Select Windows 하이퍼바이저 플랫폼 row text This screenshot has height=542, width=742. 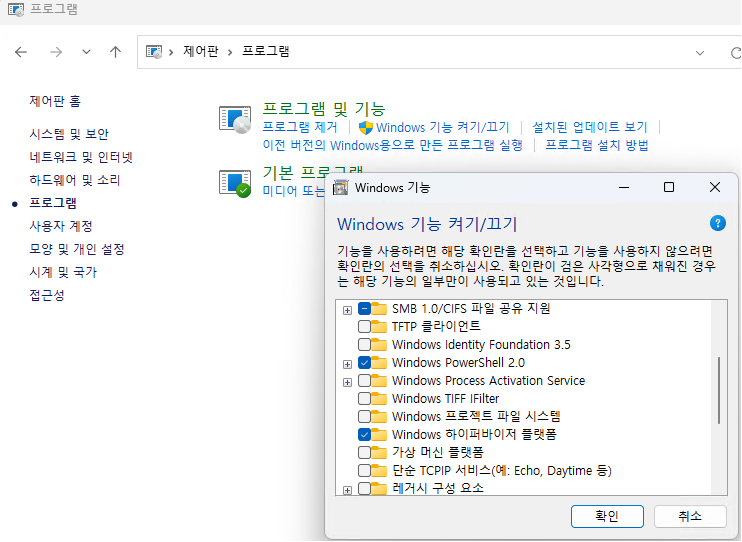[474, 435]
